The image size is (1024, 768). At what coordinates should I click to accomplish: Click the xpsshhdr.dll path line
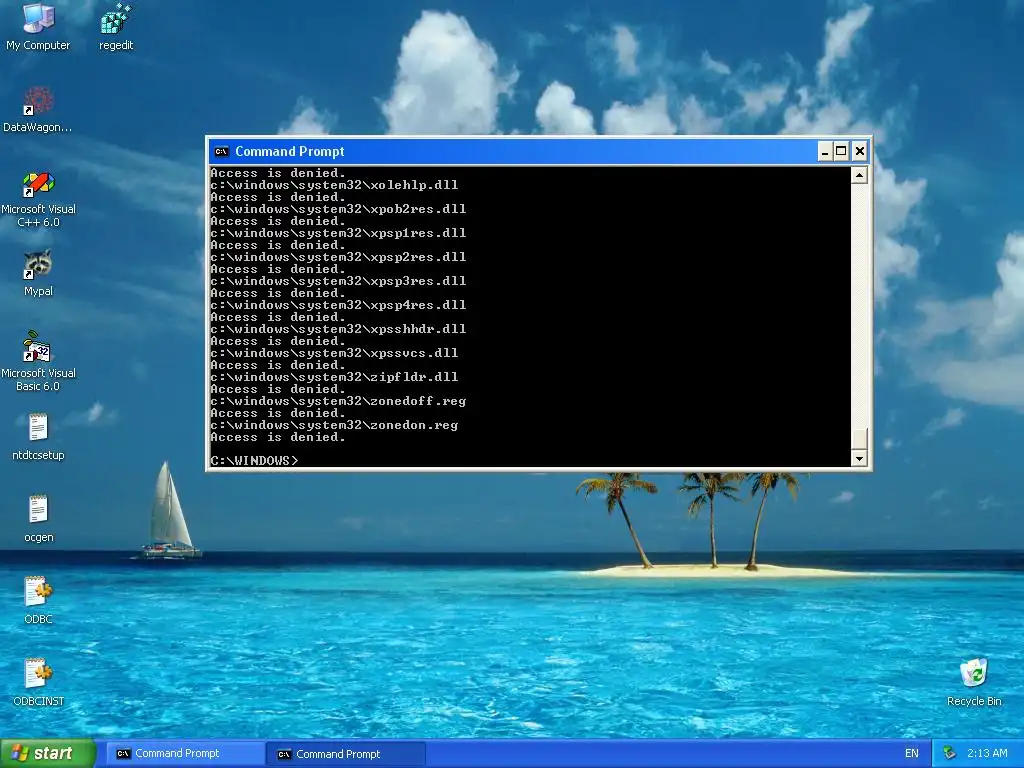click(x=338, y=328)
